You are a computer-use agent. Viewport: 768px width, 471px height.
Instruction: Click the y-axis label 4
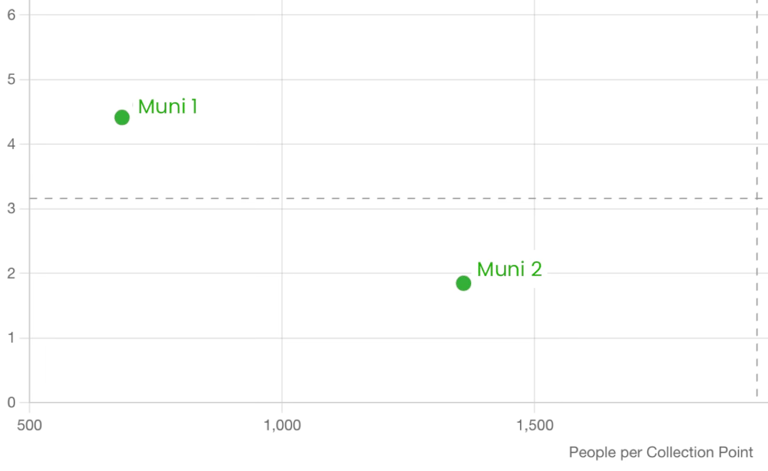11,144
